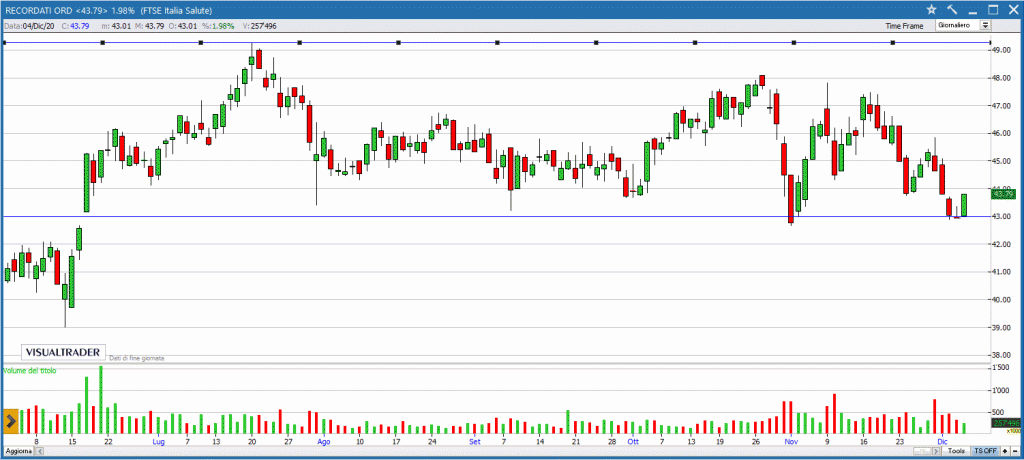Click the last green candle near 43.79
1024x460 pixels.
pyautogui.click(x=964, y=205)
